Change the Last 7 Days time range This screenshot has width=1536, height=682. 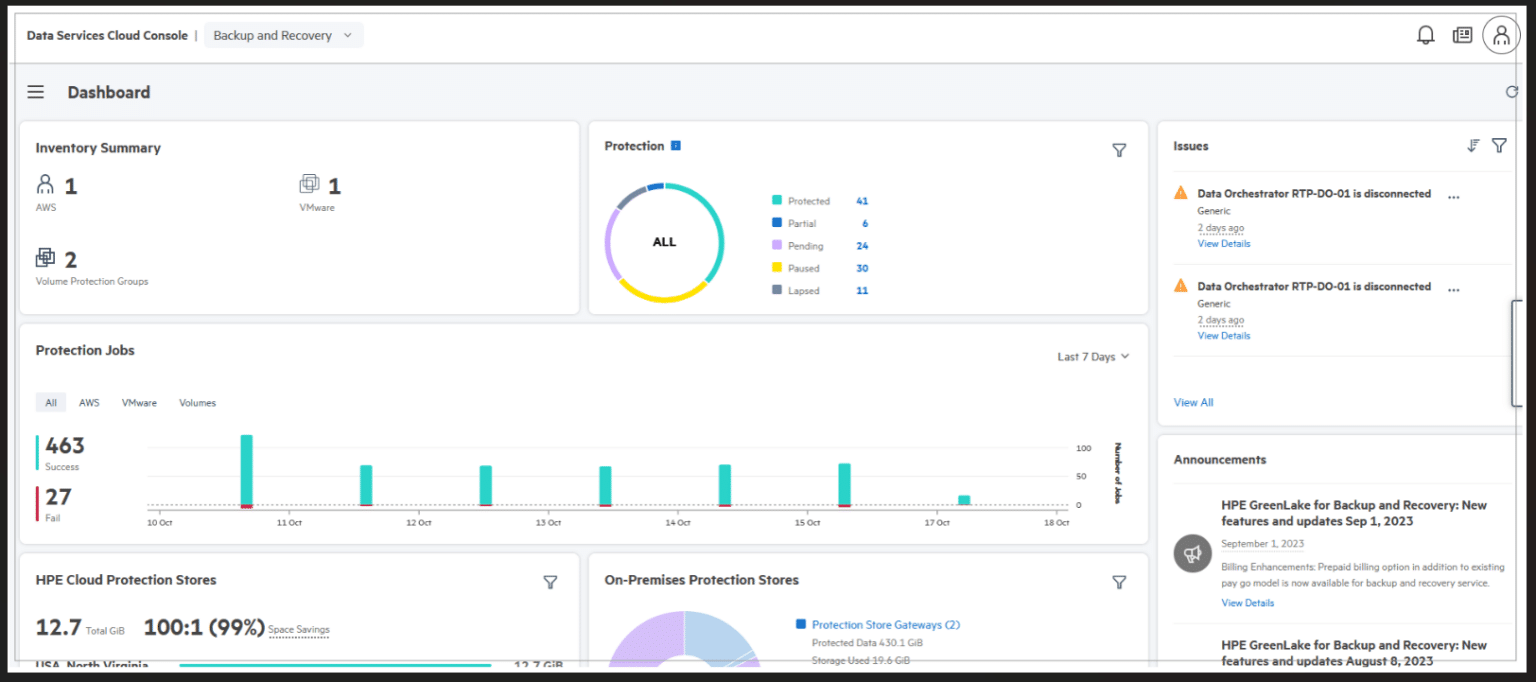pos(1093,357)
